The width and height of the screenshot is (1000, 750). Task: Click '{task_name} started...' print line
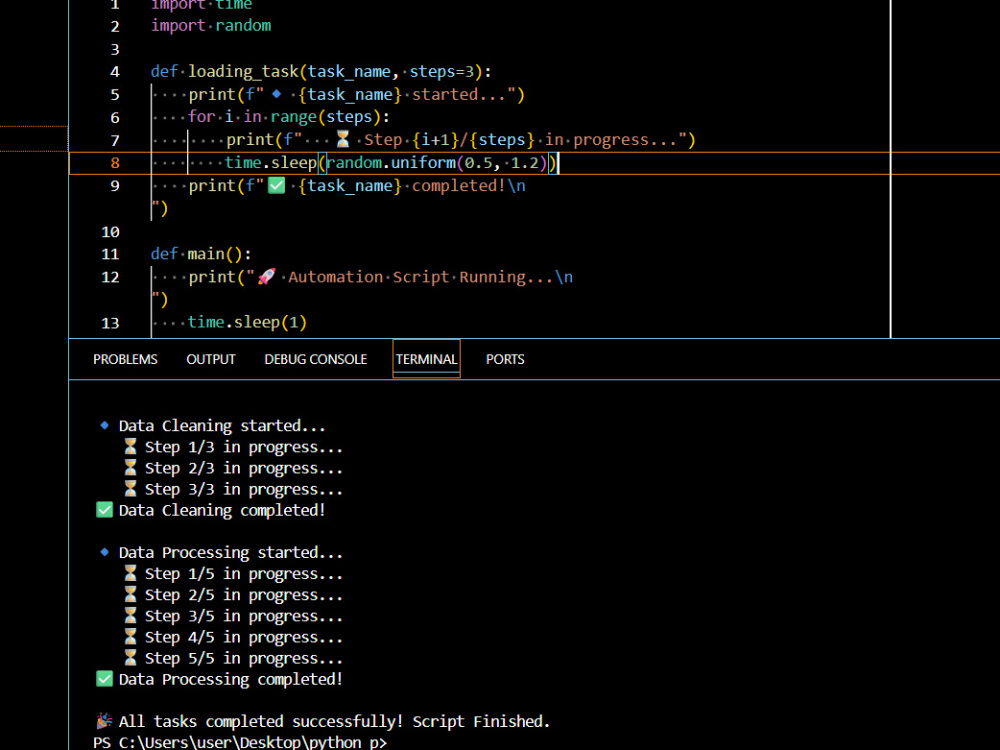pyautogui.click(x=357, y=94)
